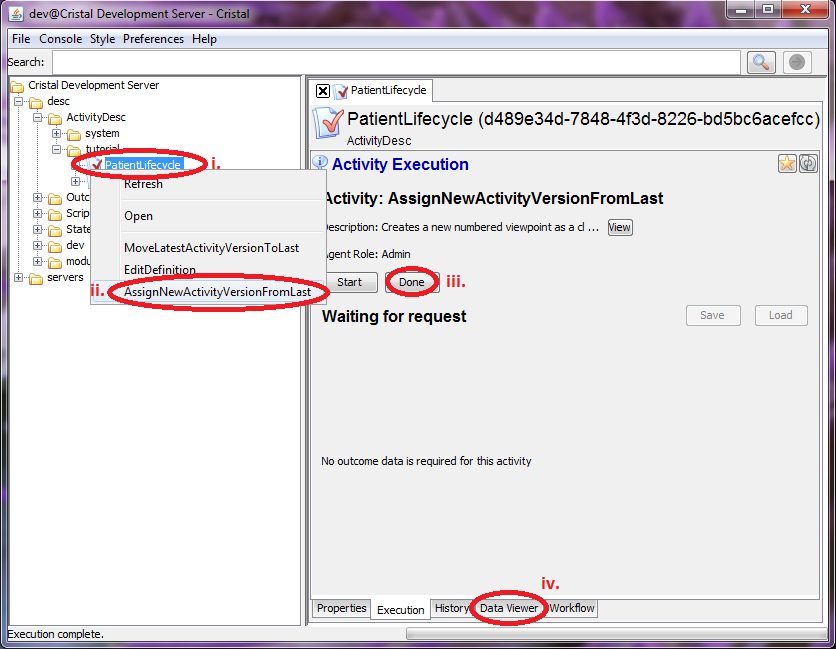Click the View button next to description
This screenshot has width=836, height=649.
[x=619, y=227]
